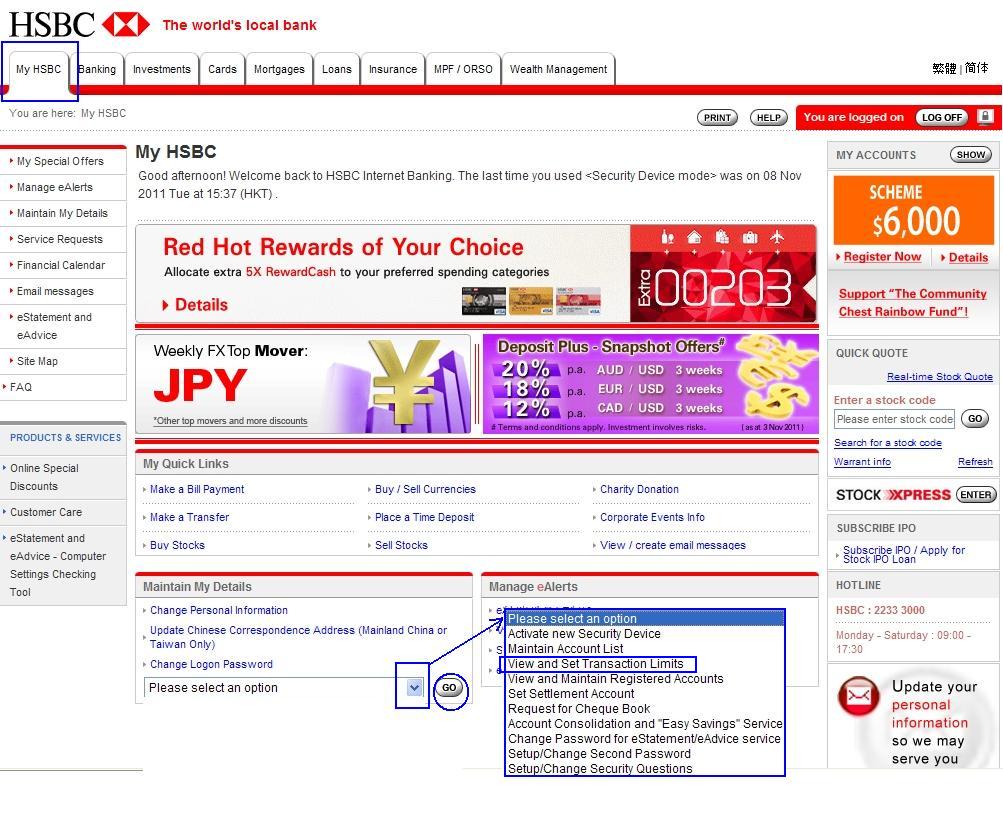The image size is (1003, 825).
Task: Go to the Mortgages tab
Action: click(x=279, y=69)
